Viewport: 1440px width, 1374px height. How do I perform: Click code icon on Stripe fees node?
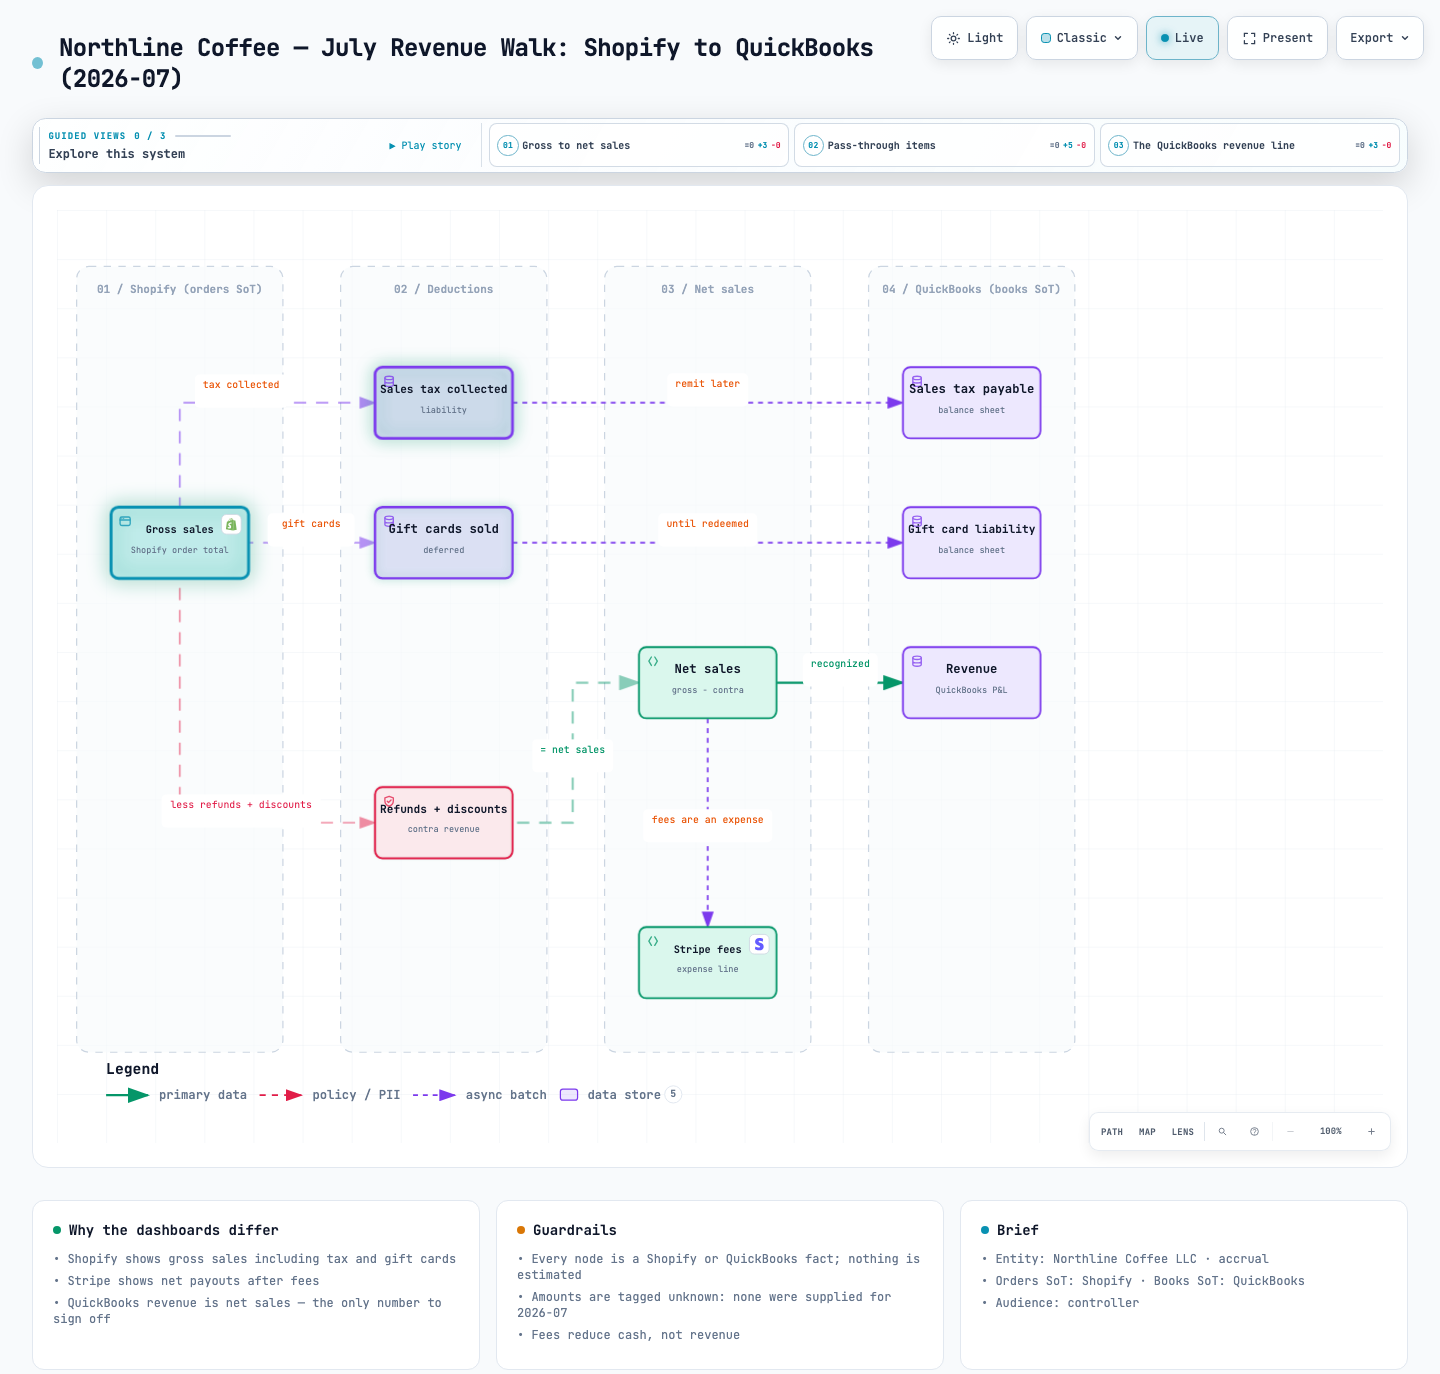point(653,941)
